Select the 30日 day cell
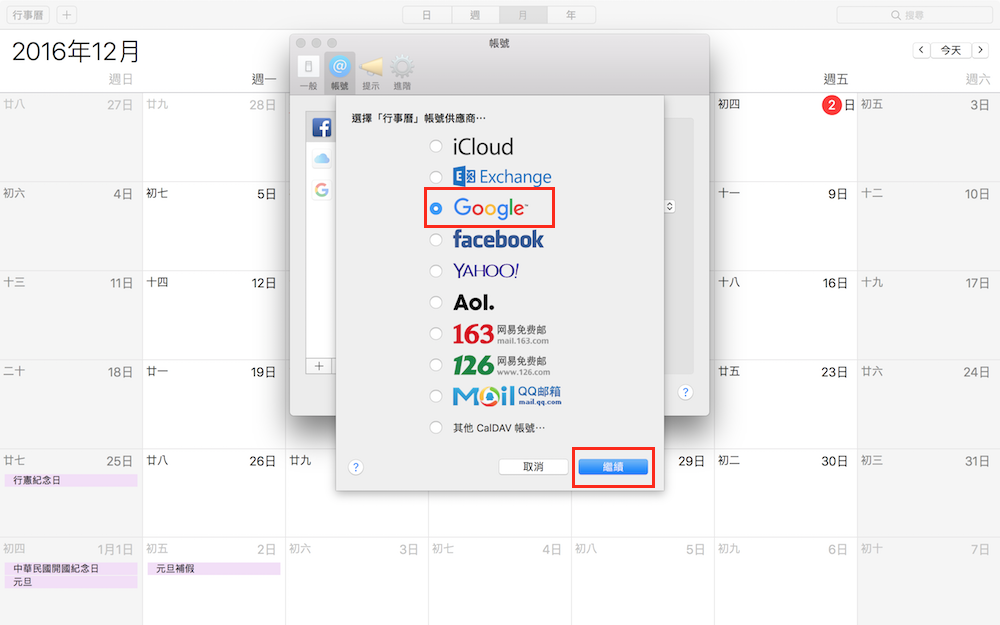 pos(785,492)
